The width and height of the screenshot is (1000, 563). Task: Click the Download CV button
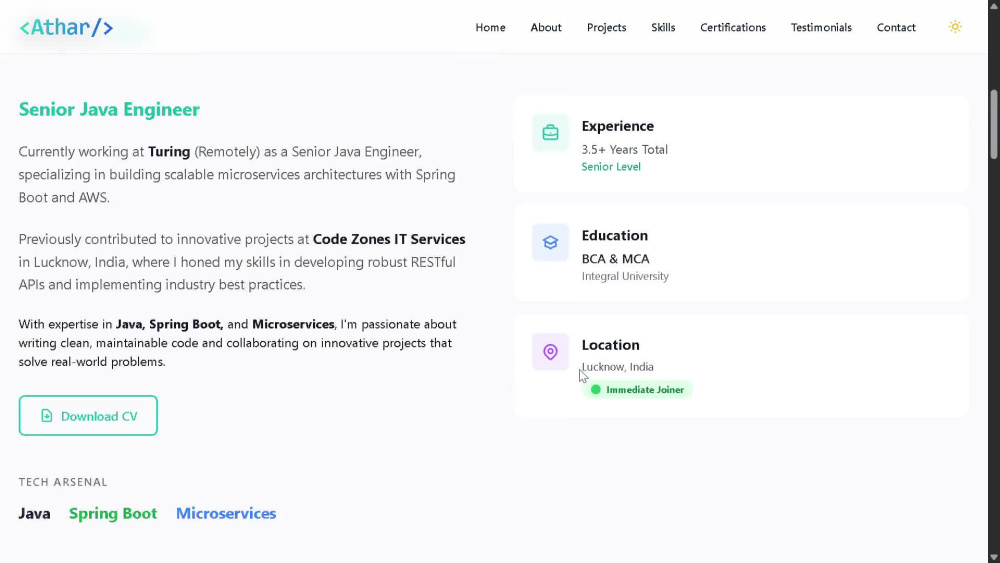pyautogui.click(x=88, y=416)
